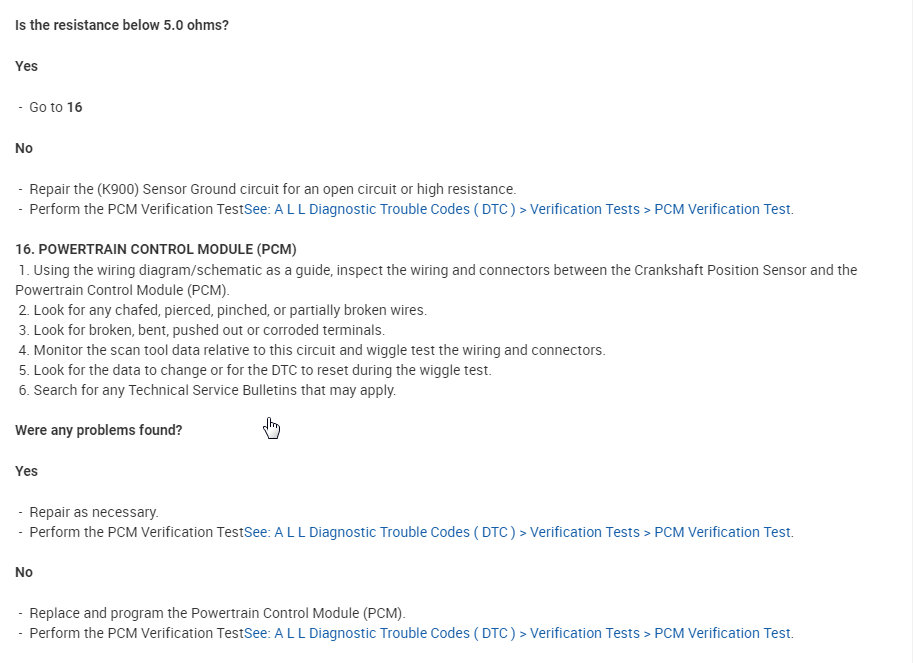913x663 pixels.
Task: Click the 'Is the resistance below 5.0 ohms?' question
Action: pos(122,25)
